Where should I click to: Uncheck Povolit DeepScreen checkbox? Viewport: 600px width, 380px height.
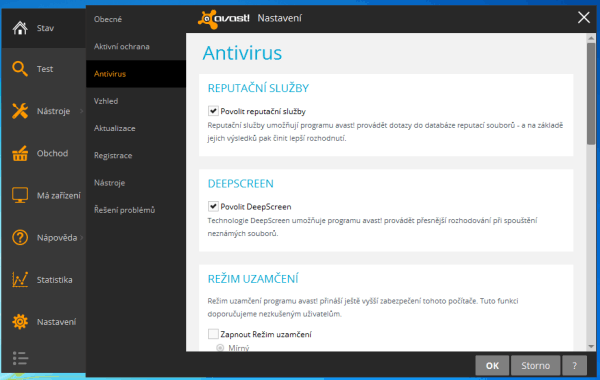tap(213, 206)
